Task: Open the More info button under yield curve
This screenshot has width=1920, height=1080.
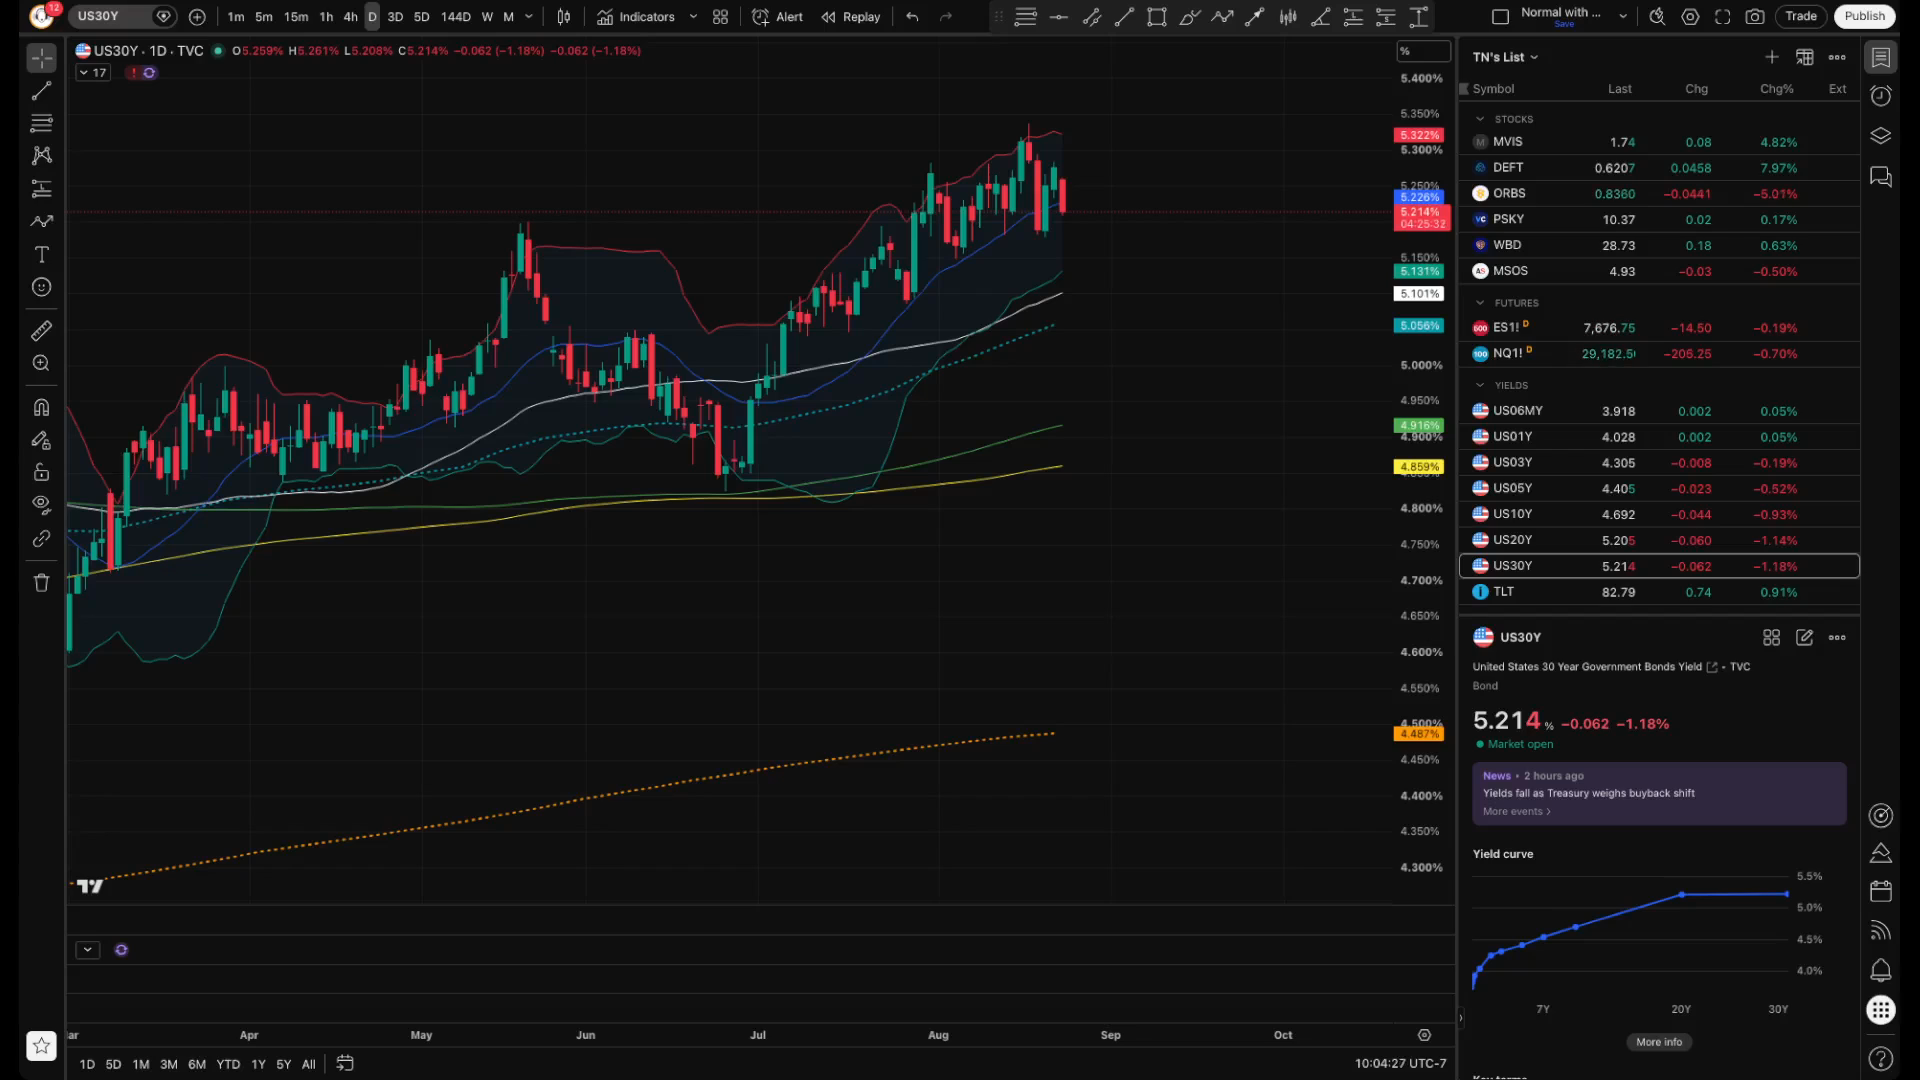Action: [x=1659, y=1042]
